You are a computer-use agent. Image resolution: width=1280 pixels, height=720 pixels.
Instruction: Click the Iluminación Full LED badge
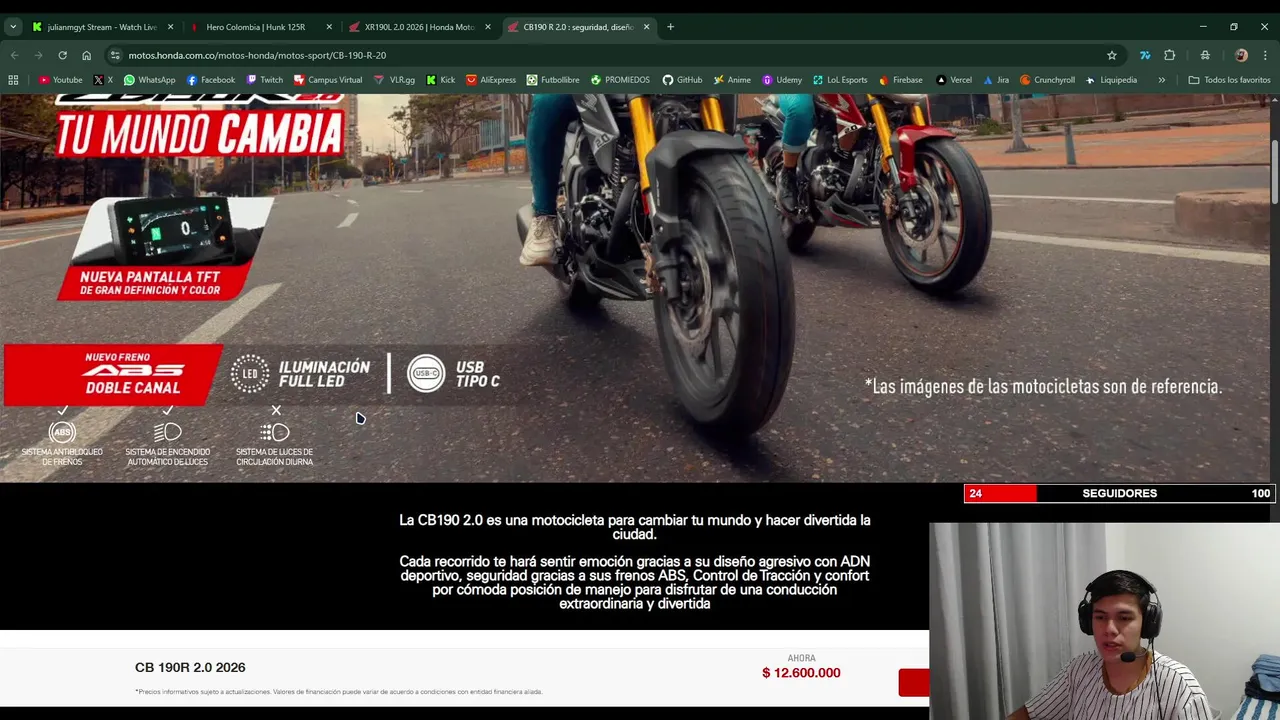pyautogui.click(x=300, y=374)
